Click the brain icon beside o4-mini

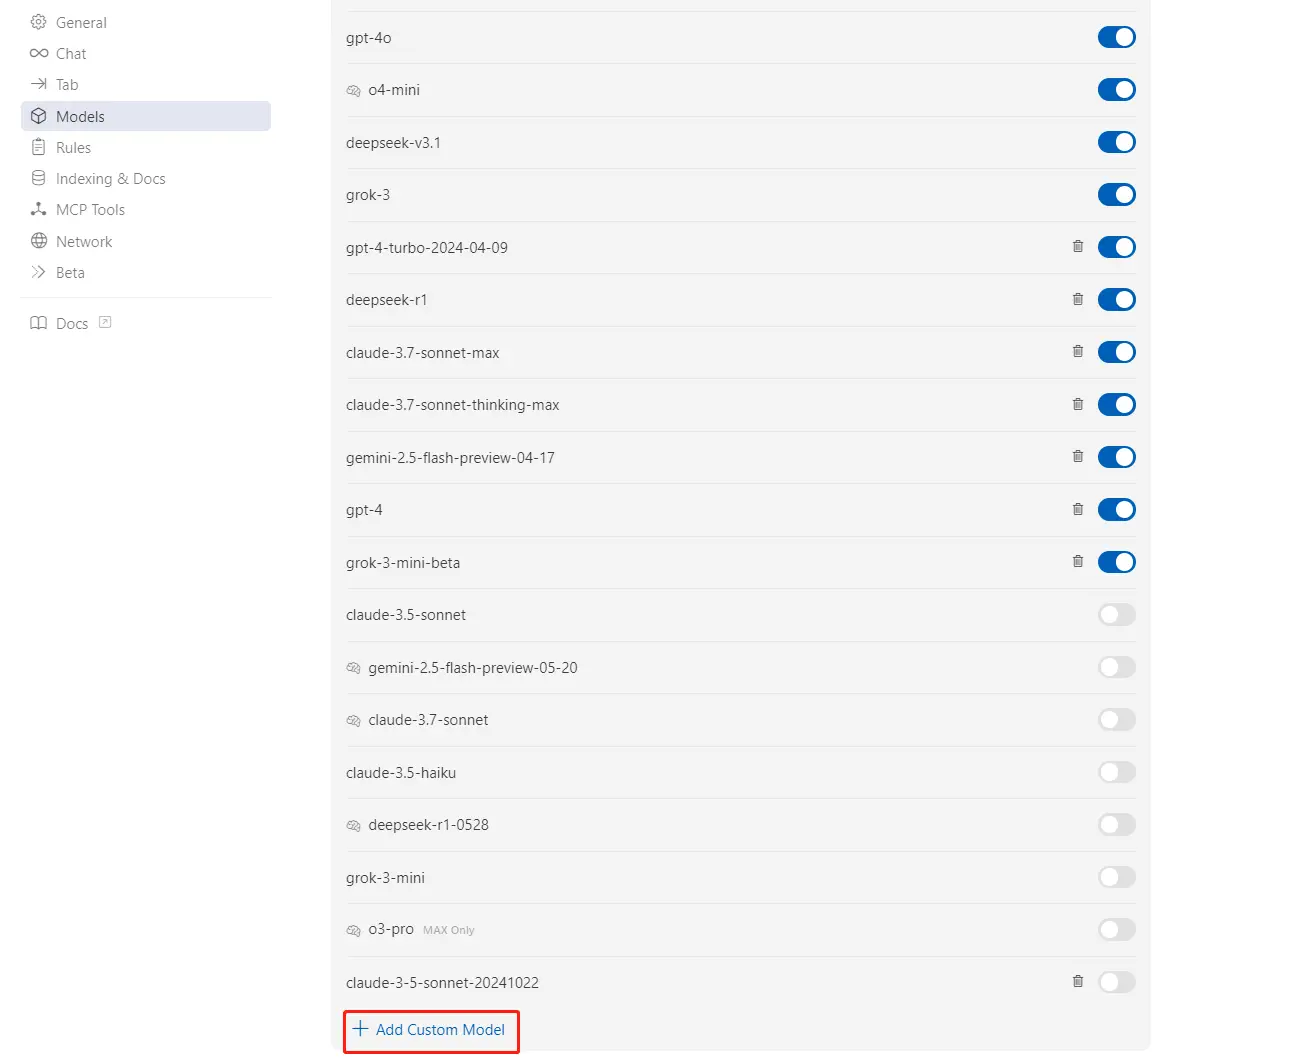coord(353,91)
